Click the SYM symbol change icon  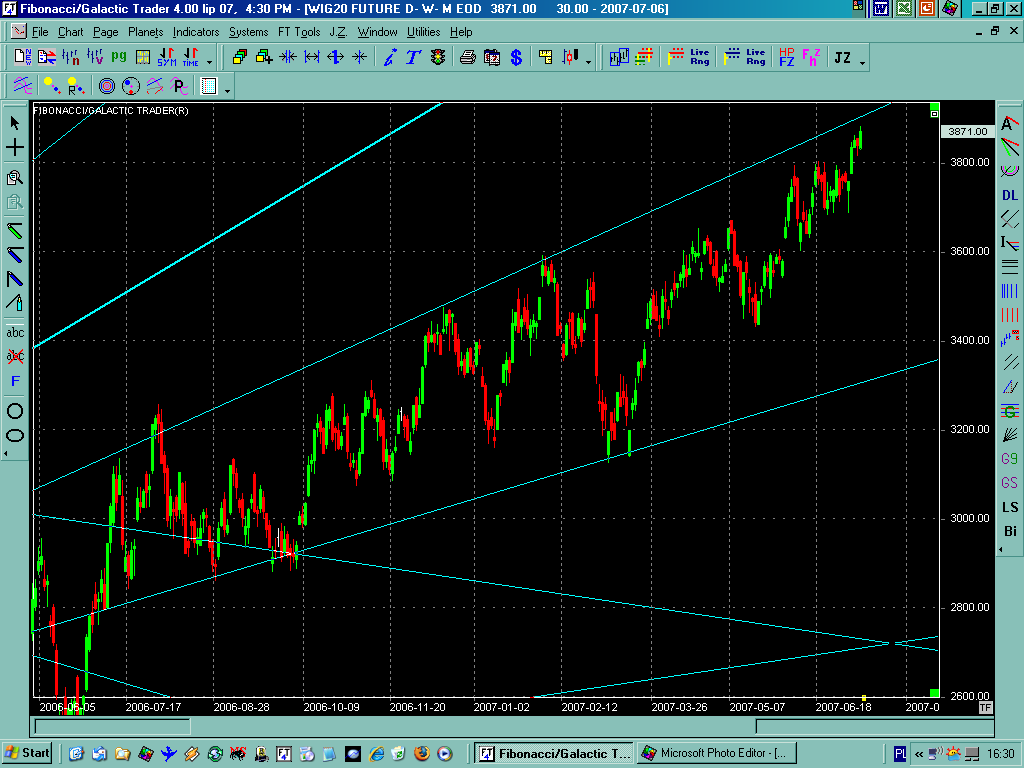166,57
